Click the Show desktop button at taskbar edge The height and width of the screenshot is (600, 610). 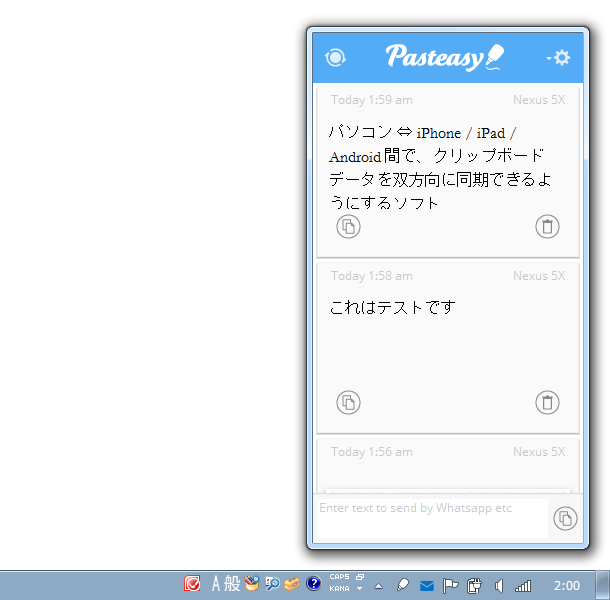coord(603,585)
